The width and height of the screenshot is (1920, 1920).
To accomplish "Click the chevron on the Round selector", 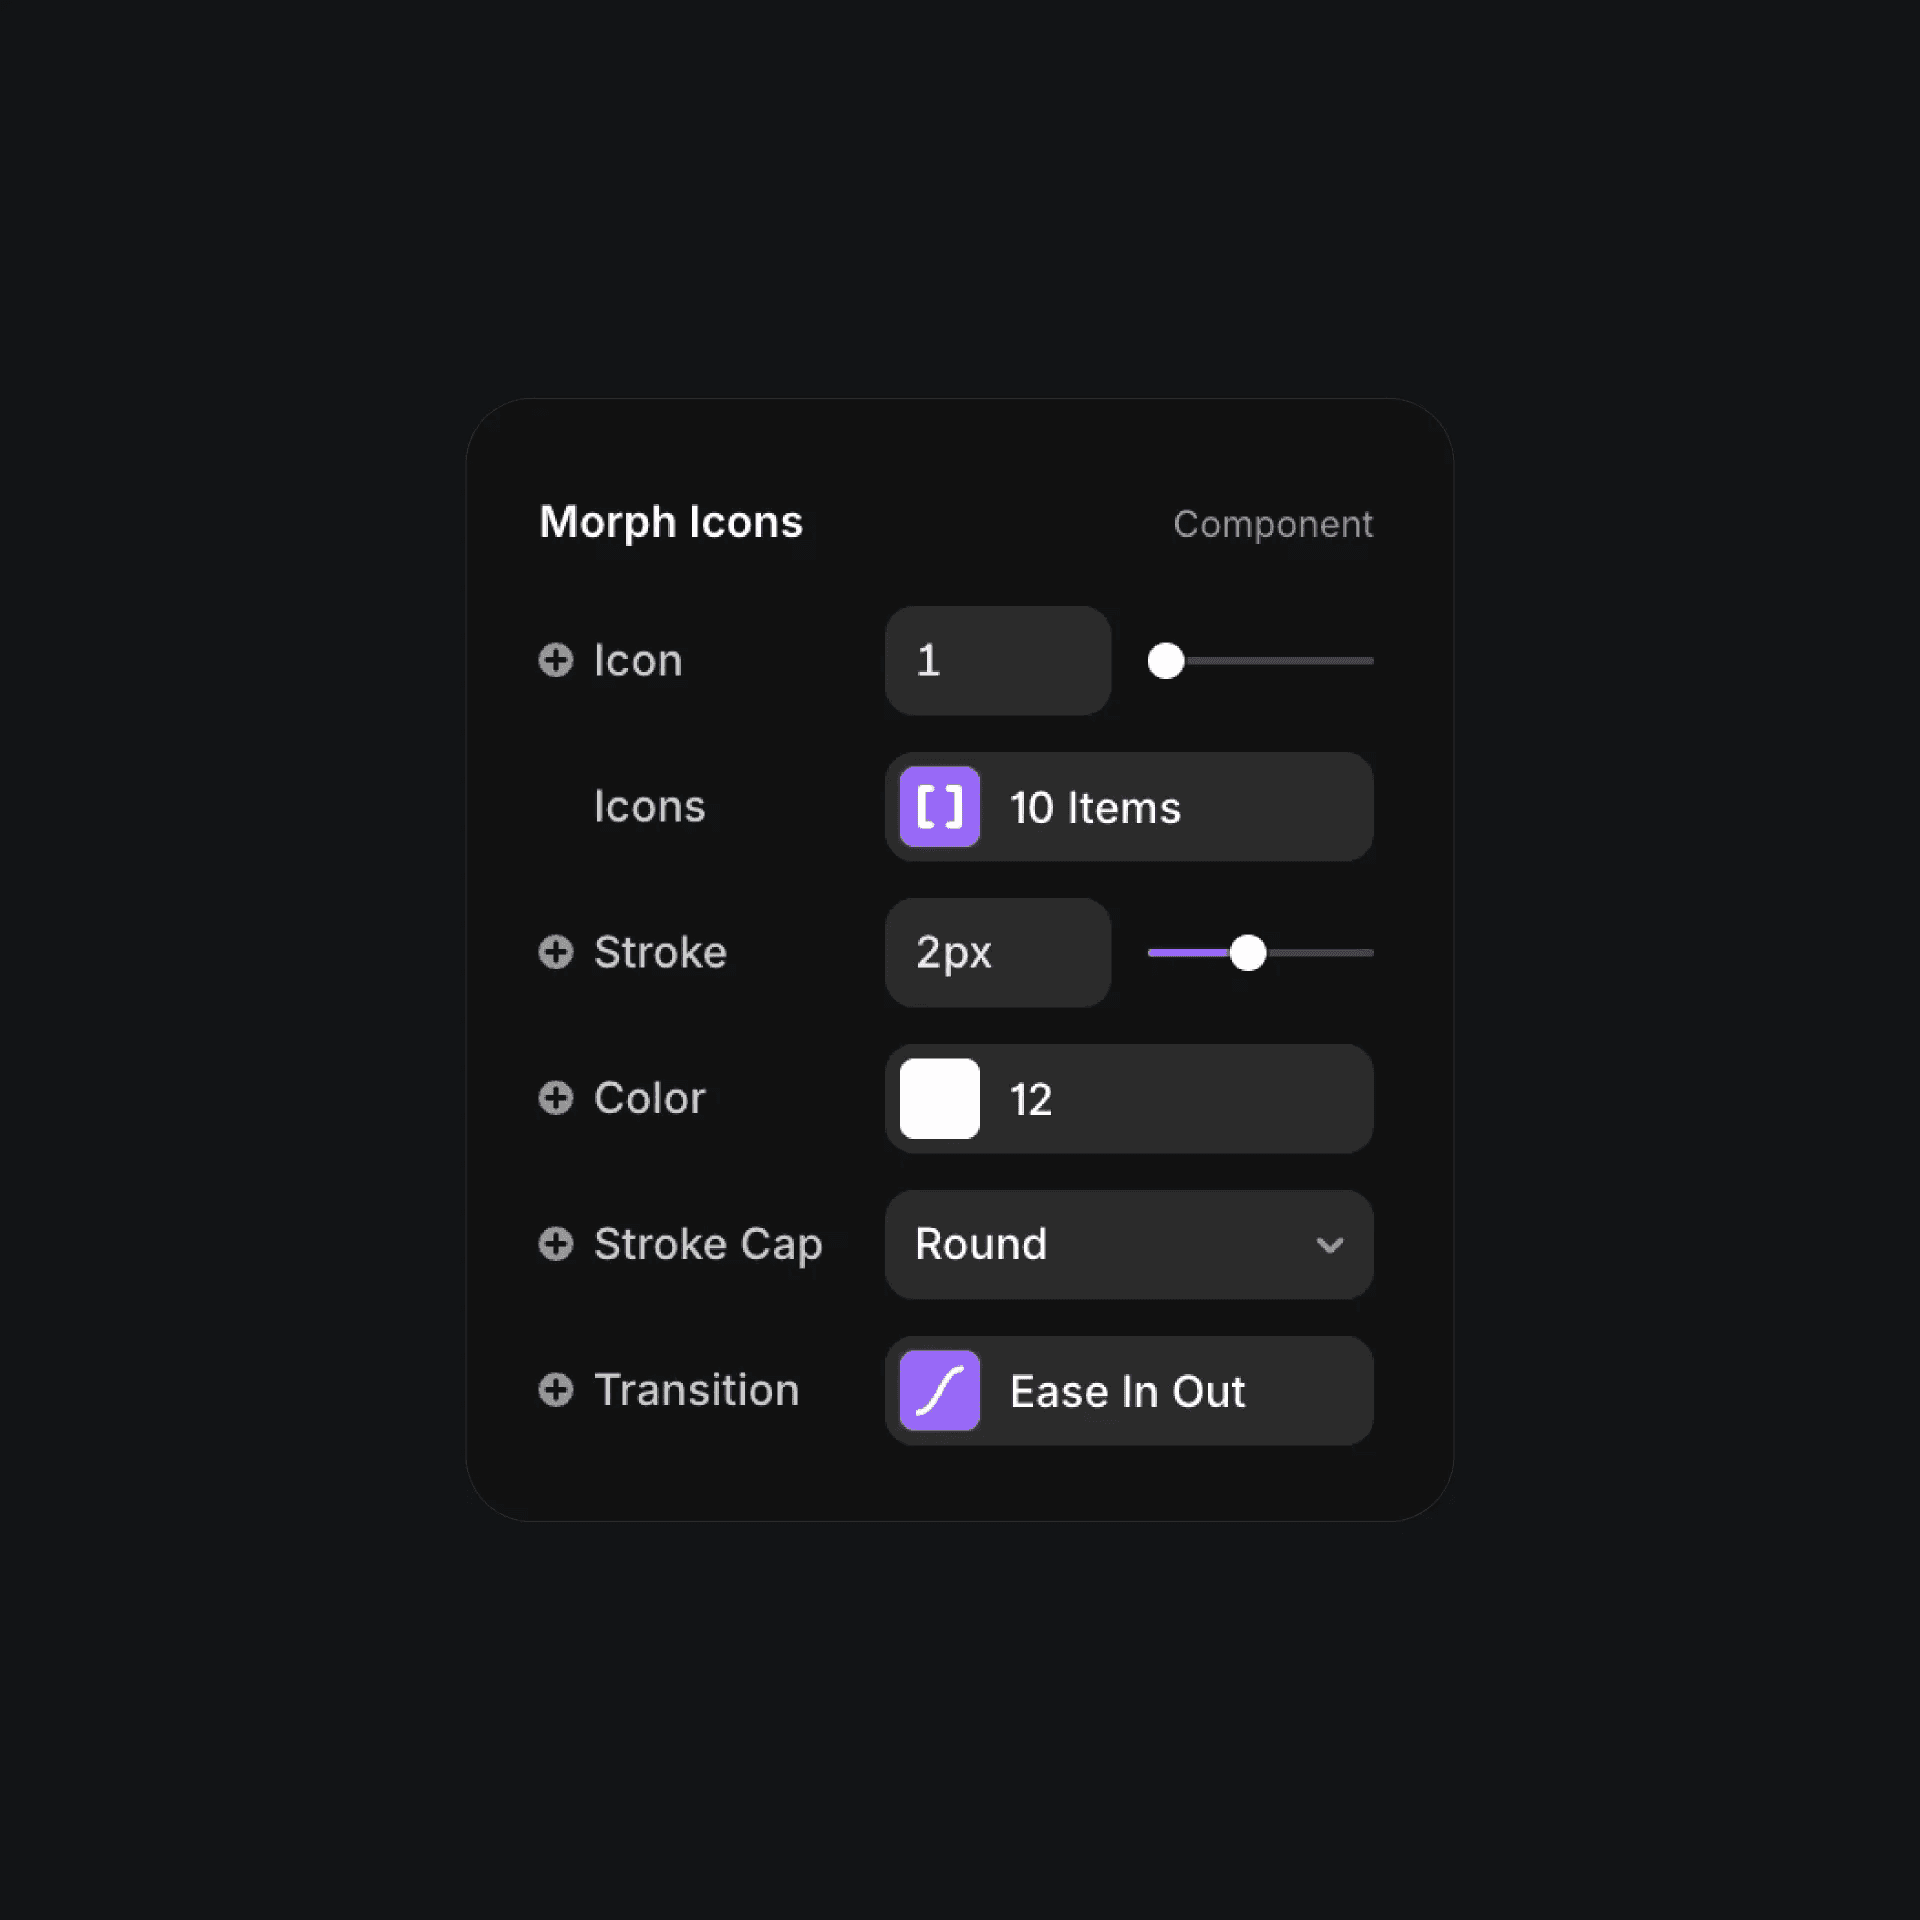I will 1330,1245.
